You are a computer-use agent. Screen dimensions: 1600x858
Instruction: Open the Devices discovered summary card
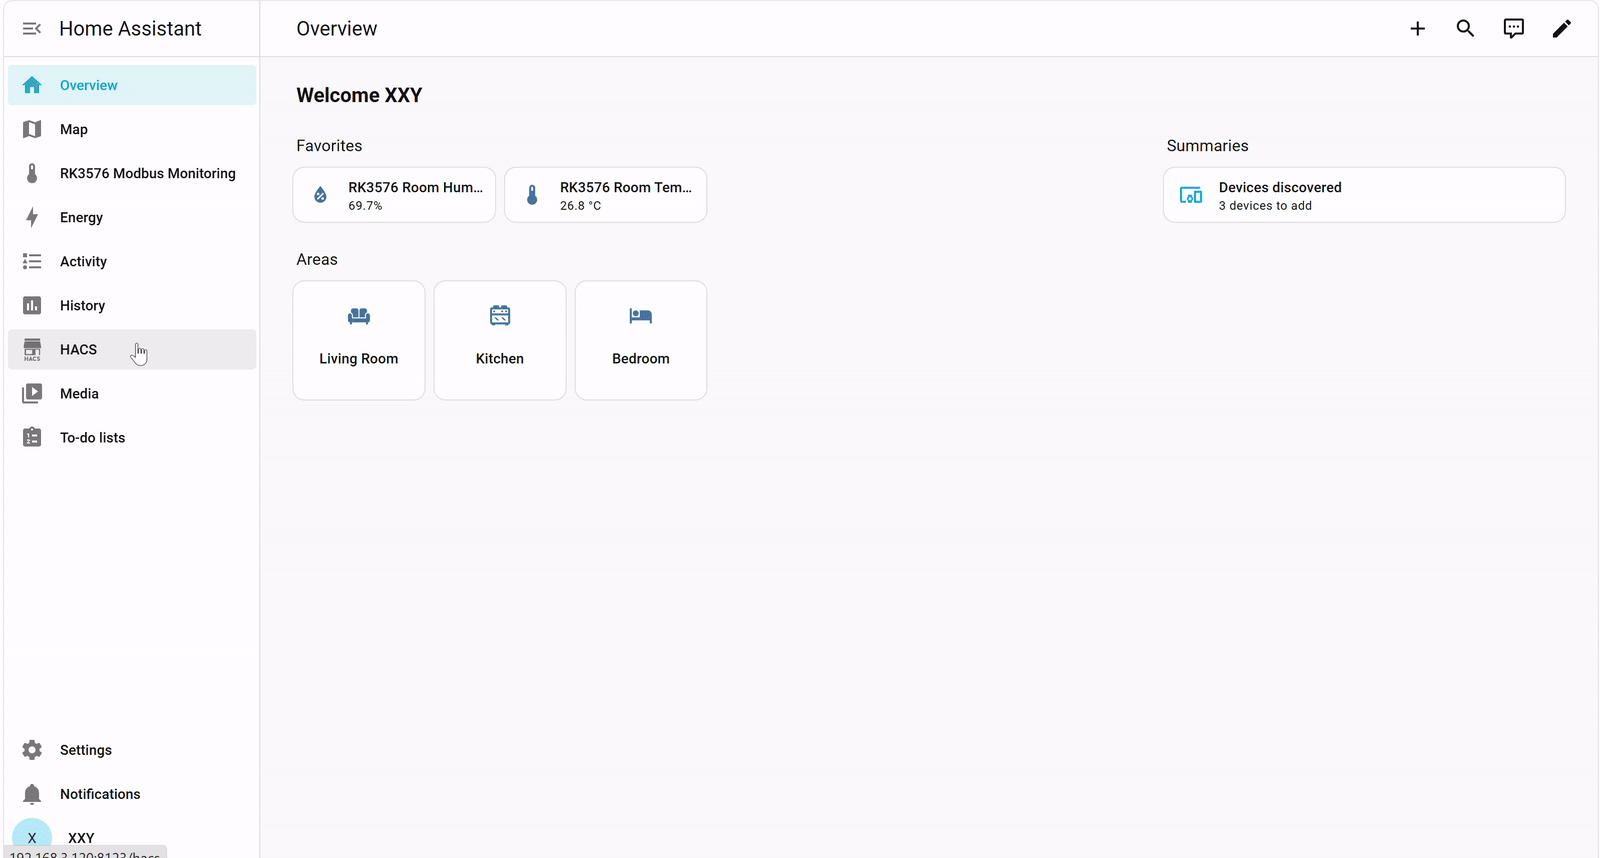(1364, 195)
